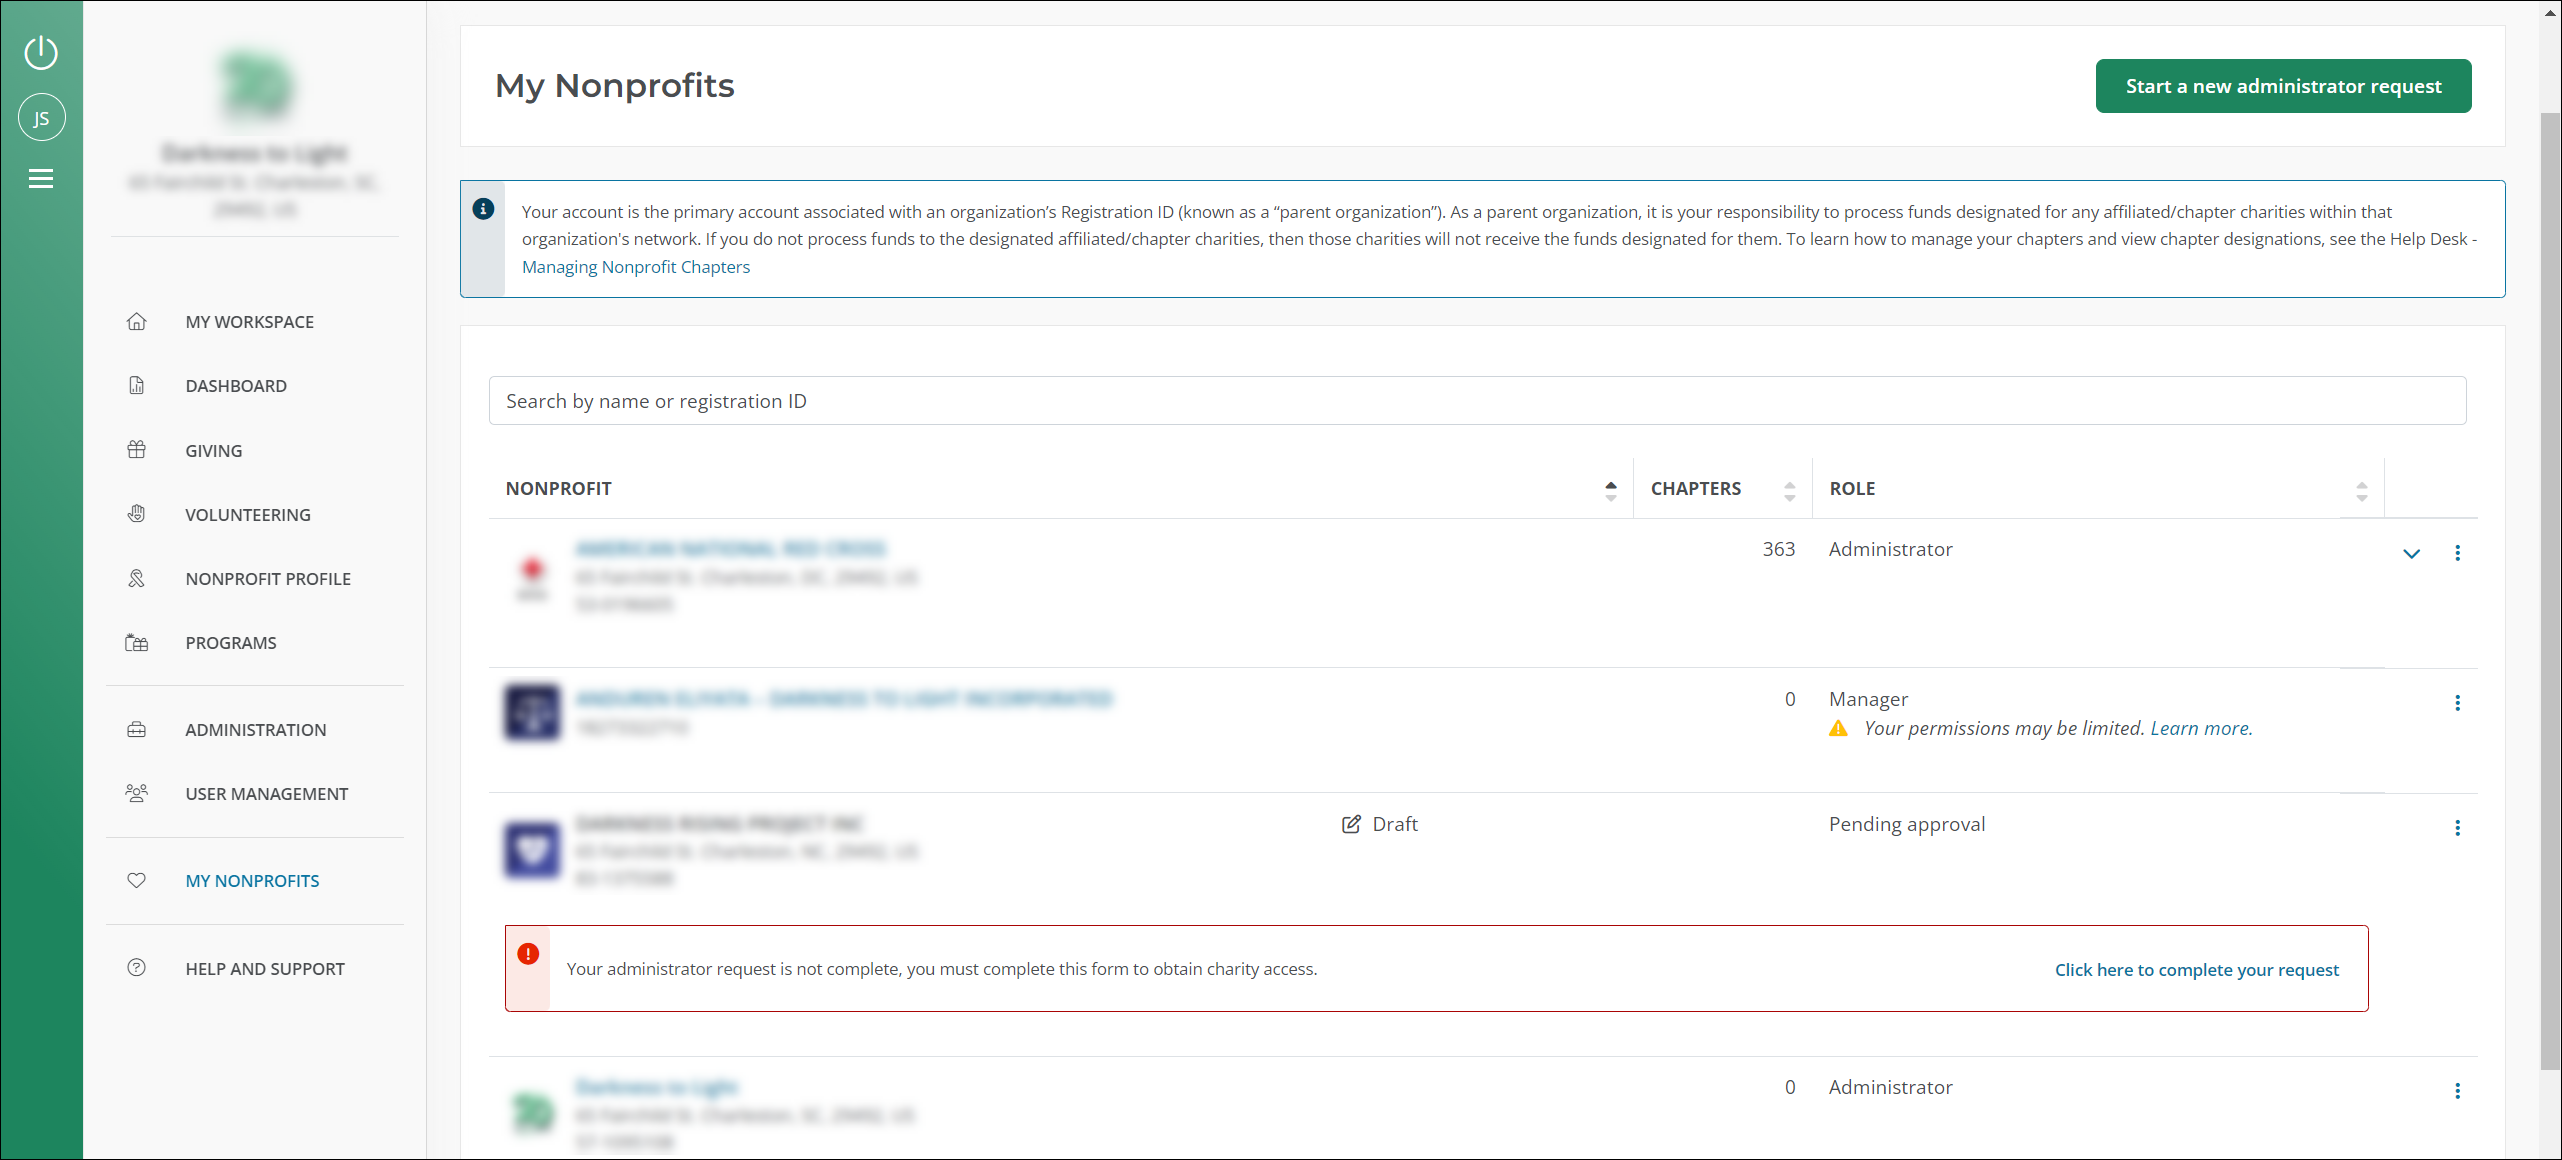The width and height of the screenshot is (2562, 1160).
Task: Go to User Management menu item
Action: pyautogui.click(x=266, y=794)
